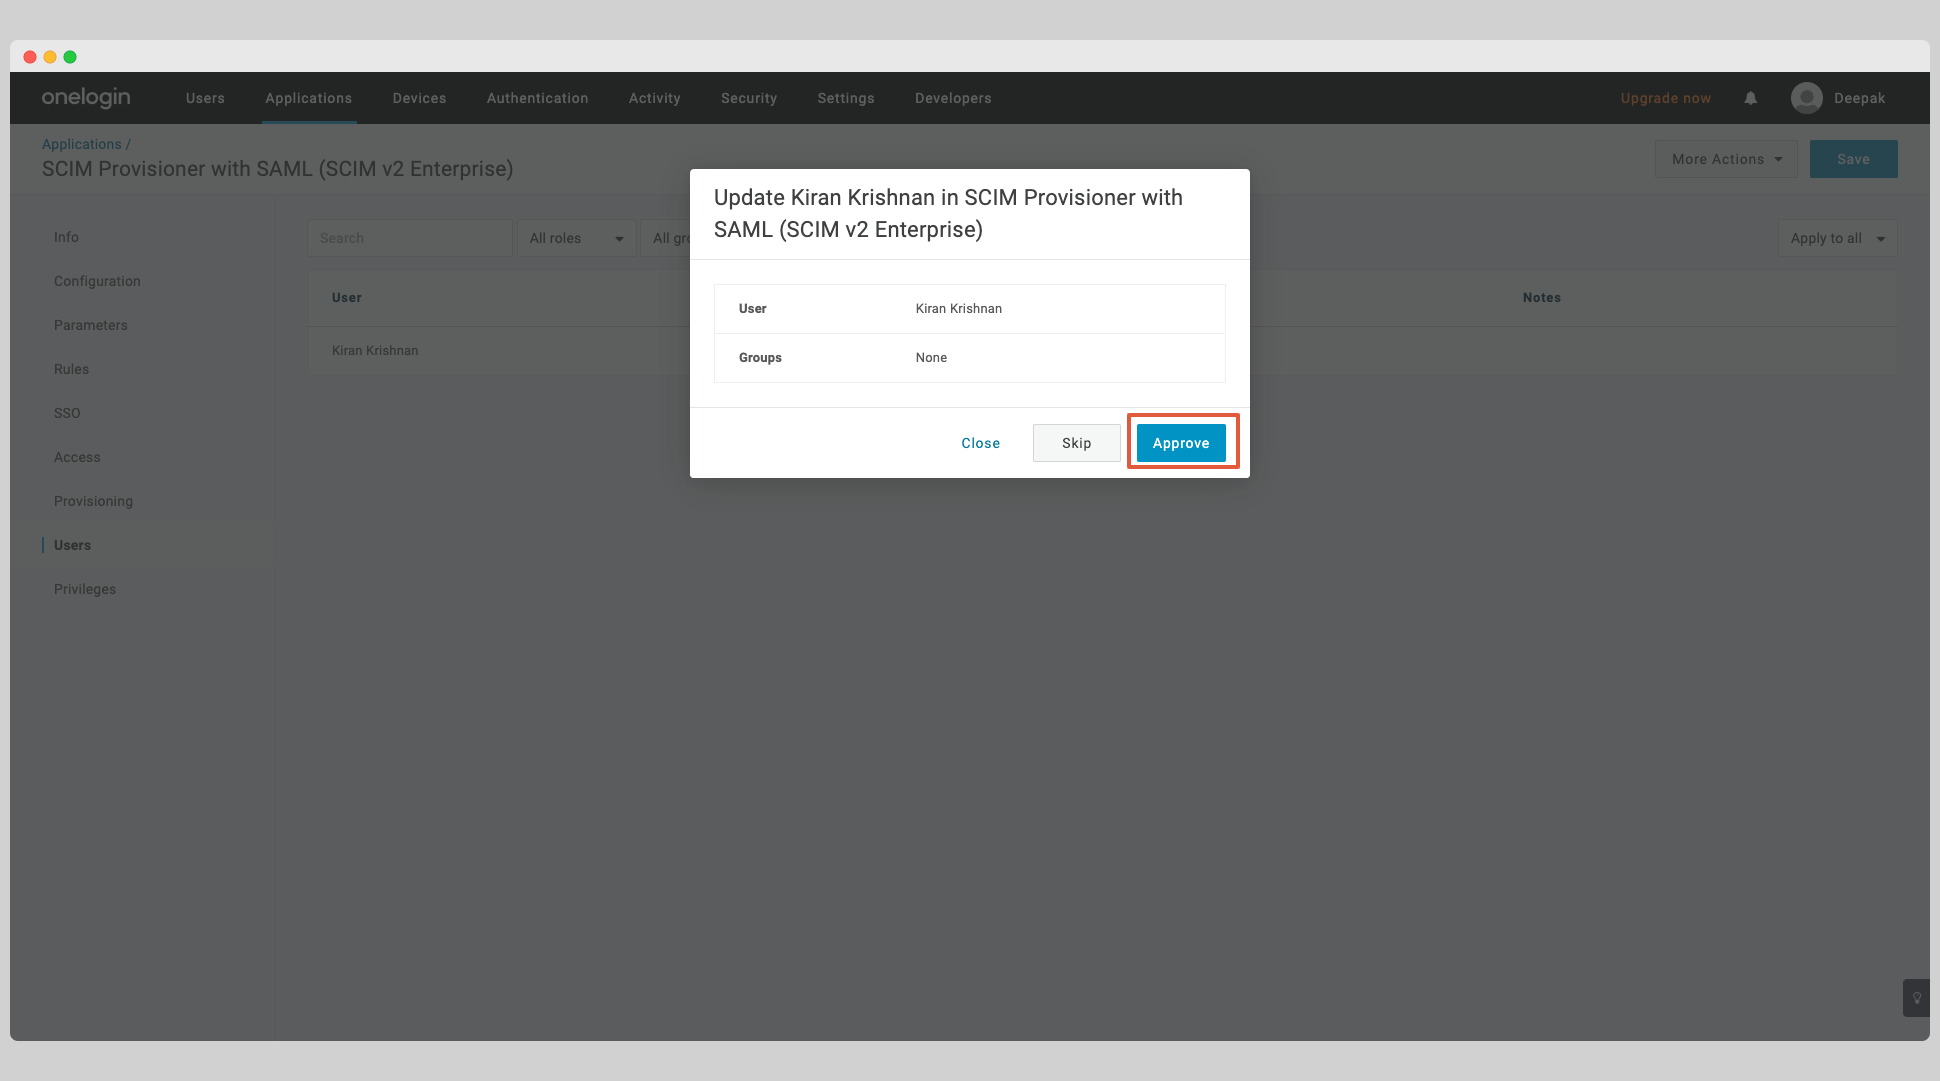Open the help lightbulb in the corner
This screenshot has width=1940, height=1081.
(1916, 998)
